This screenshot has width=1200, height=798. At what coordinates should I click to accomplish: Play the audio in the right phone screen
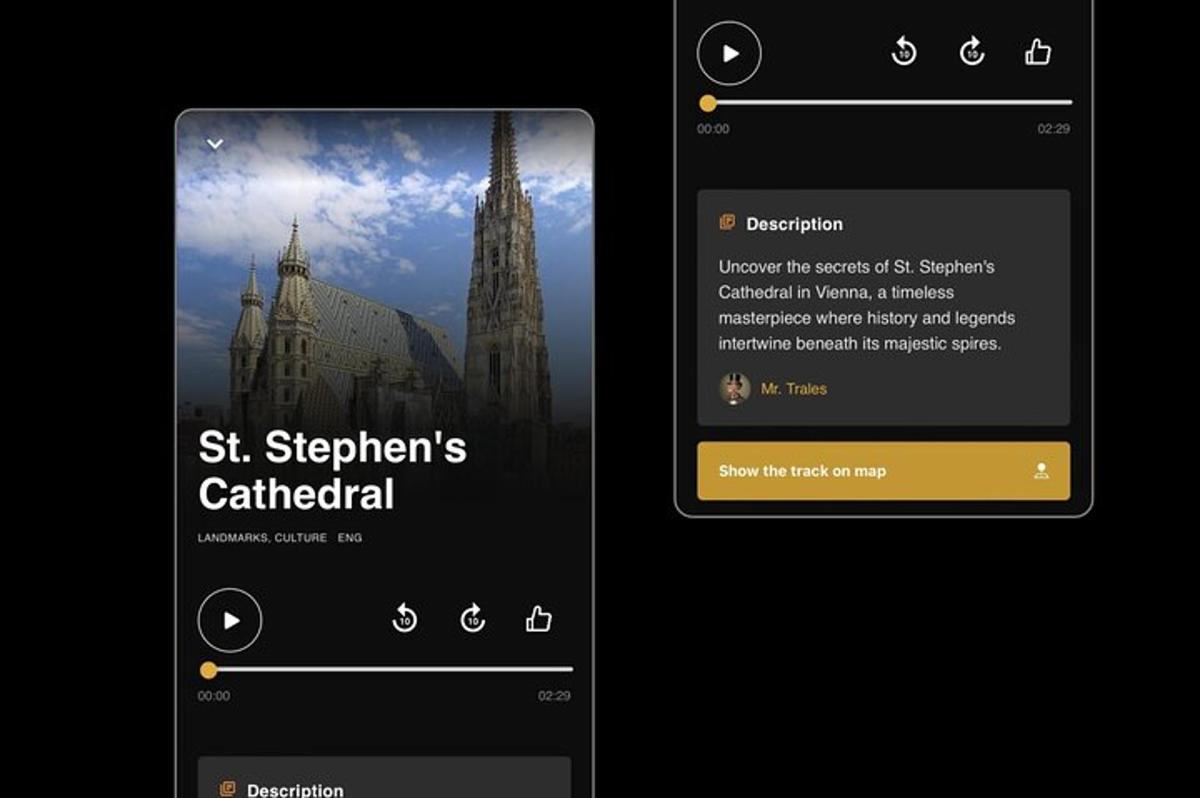(x=729, y=53)
